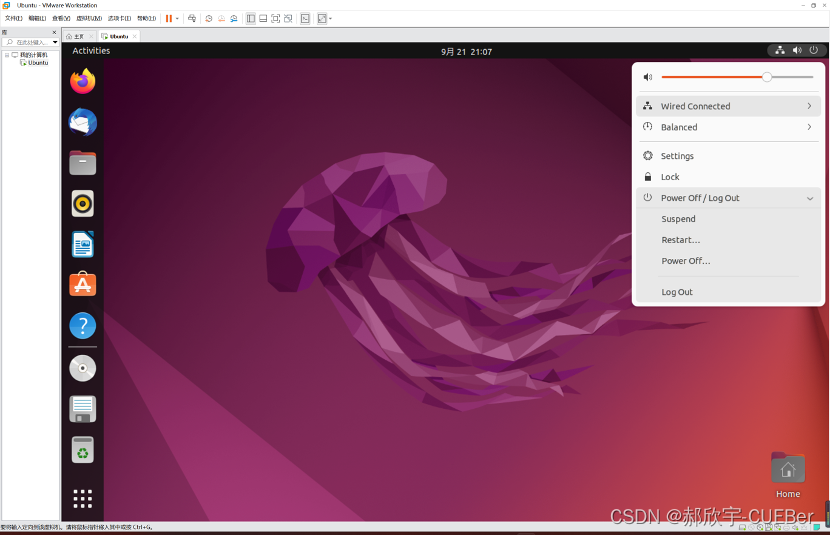Open Rhythmbox music player from dock
The width and height of the screenshot is (830, 536).
click(83, 204)
